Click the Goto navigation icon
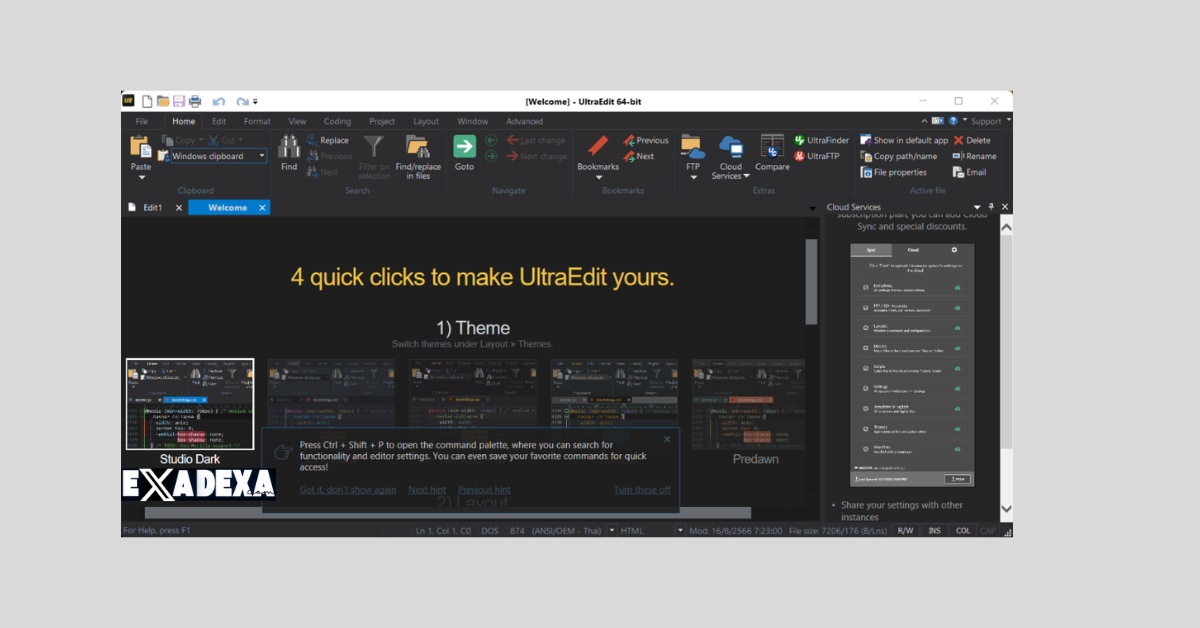The image size is (1200, 628). click(x=463, y=147)
